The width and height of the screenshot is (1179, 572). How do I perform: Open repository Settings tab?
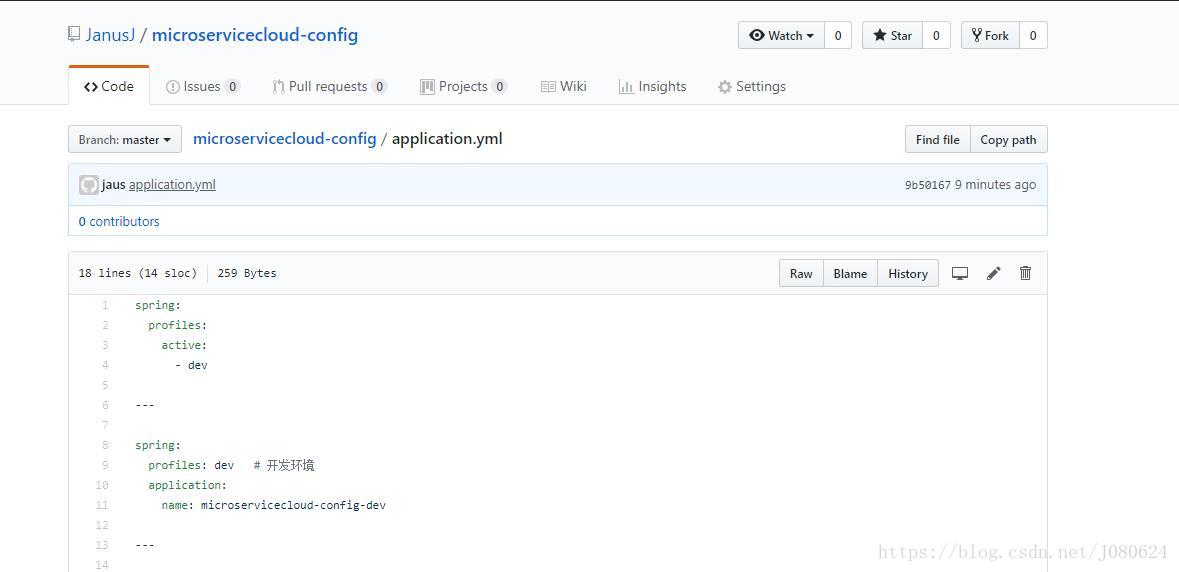tap(752, 86)
